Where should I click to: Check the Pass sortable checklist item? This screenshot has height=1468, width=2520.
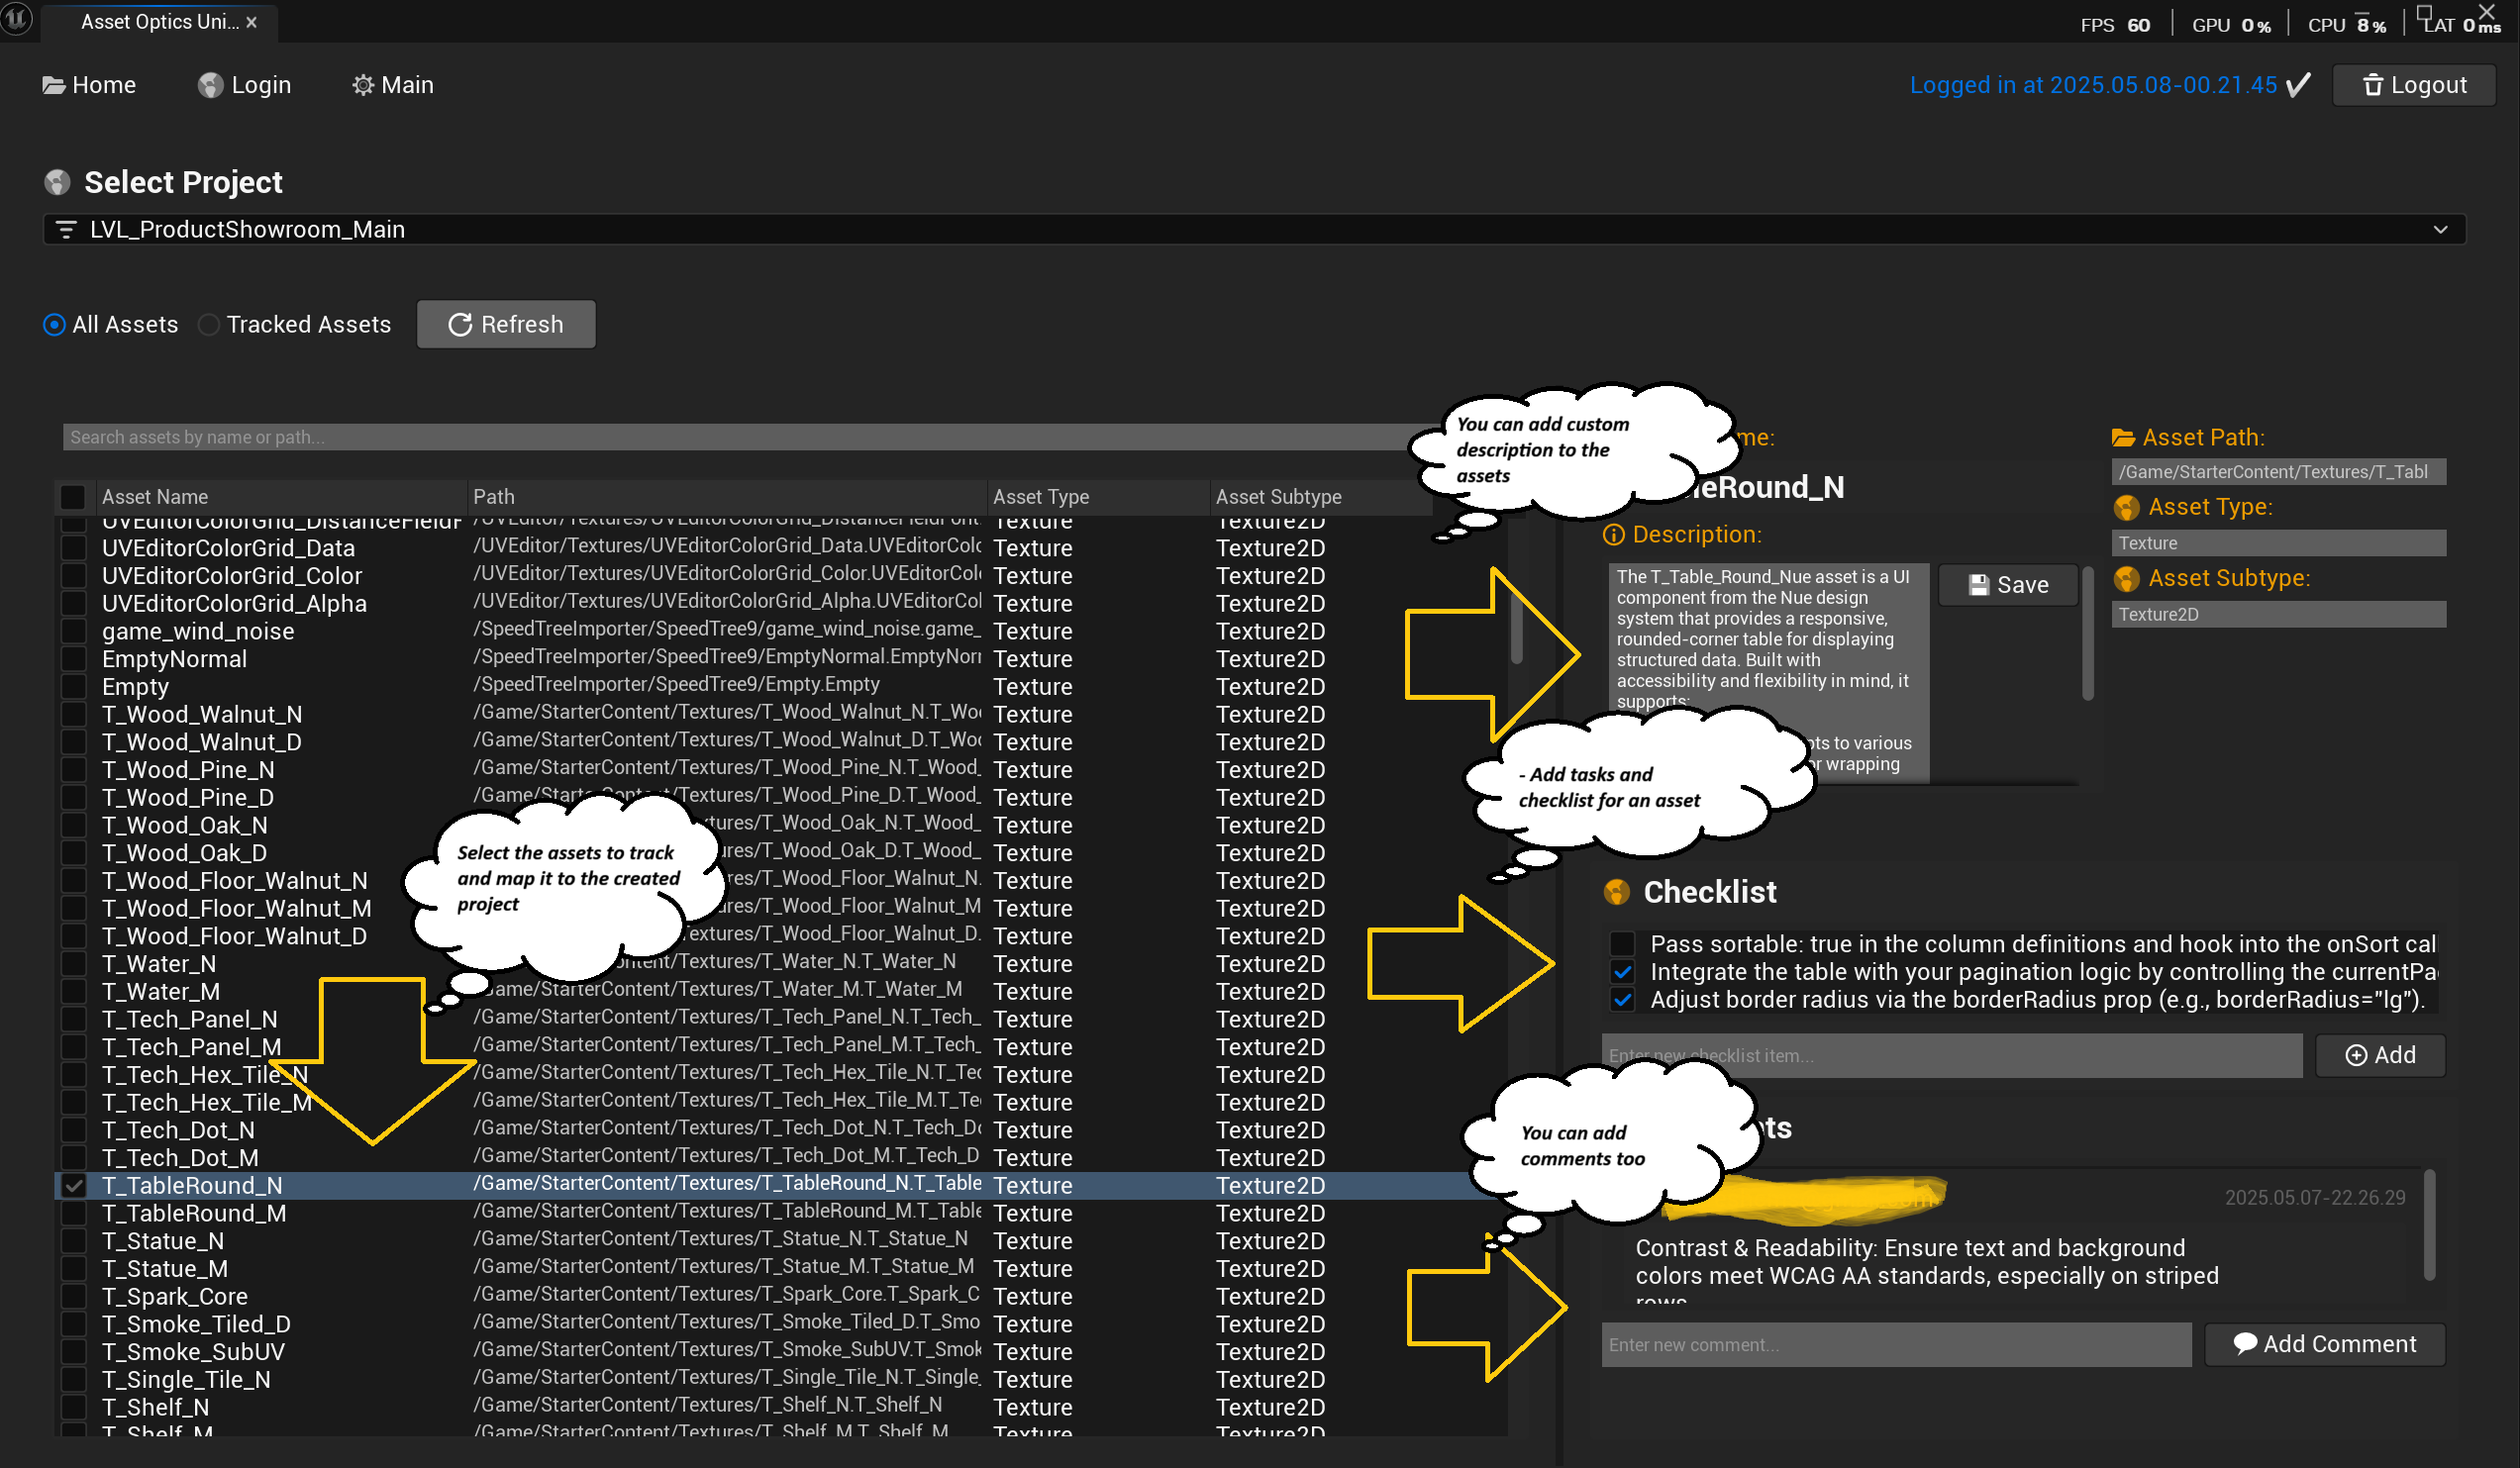(x=1622, y=943)
